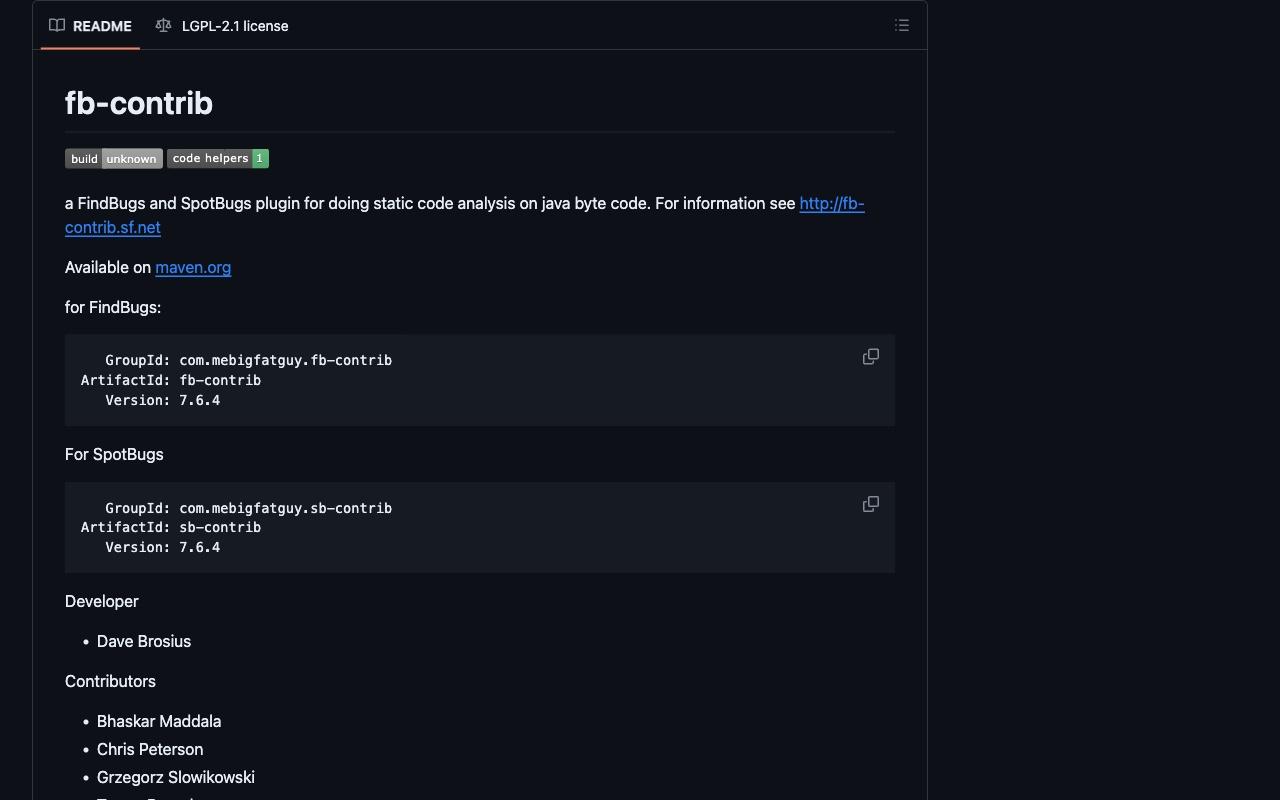Click the 'Chris Peterson' list item
This screenshot has height=800, width=1280.
[x=150, y=749]
